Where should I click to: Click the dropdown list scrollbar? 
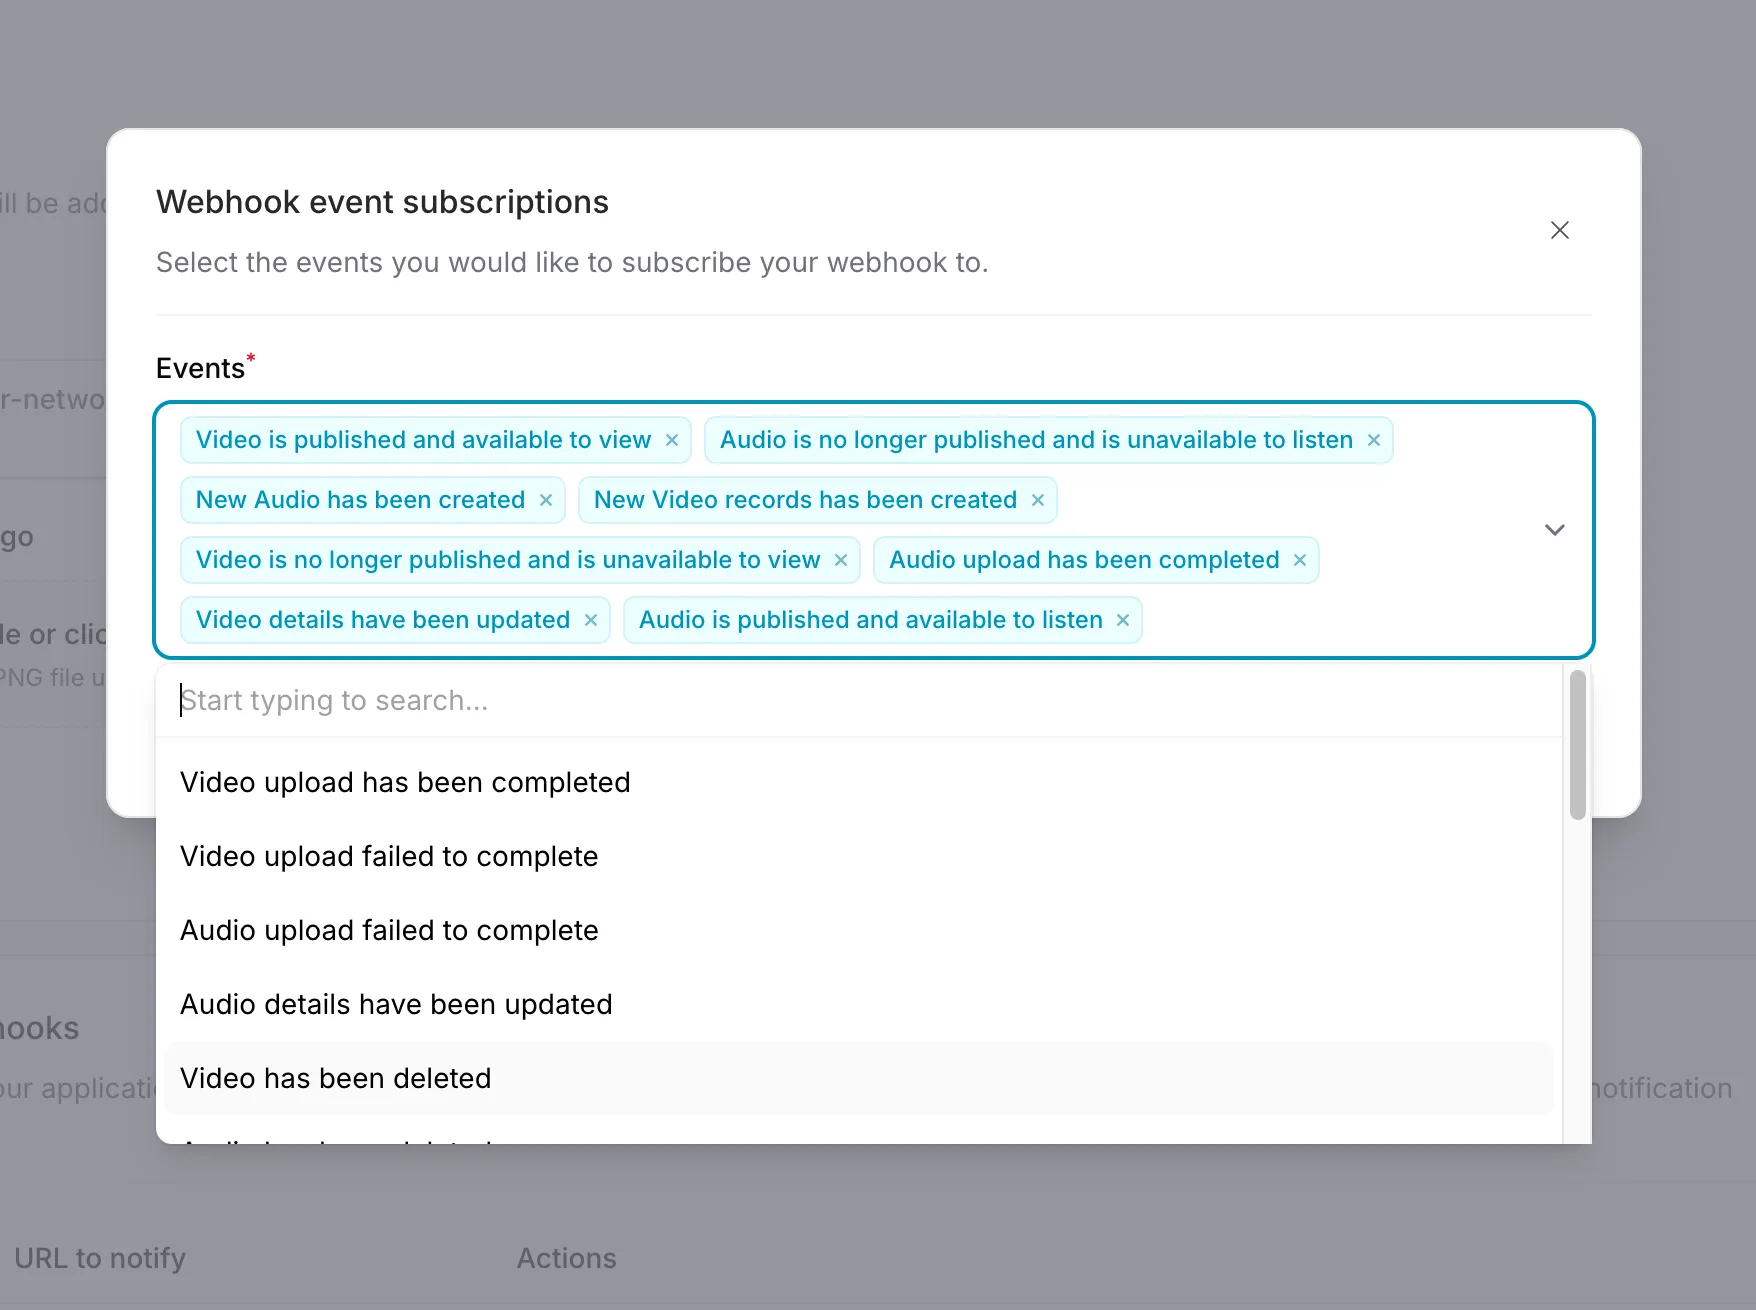pyautogui.click(x=1577, y=745)
